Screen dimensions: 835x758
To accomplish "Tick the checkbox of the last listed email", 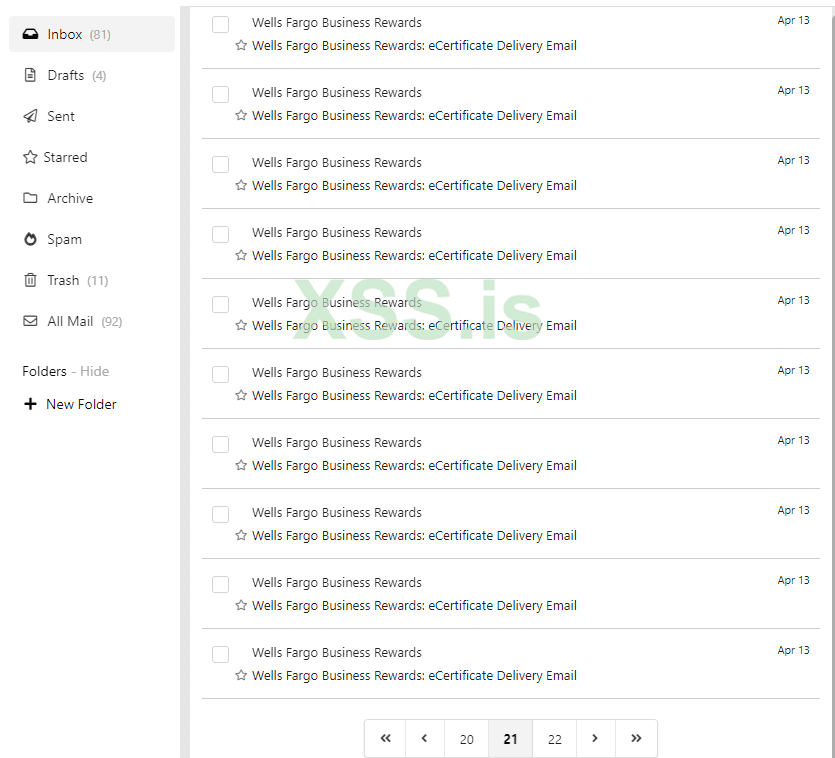I will pos(220,654).
